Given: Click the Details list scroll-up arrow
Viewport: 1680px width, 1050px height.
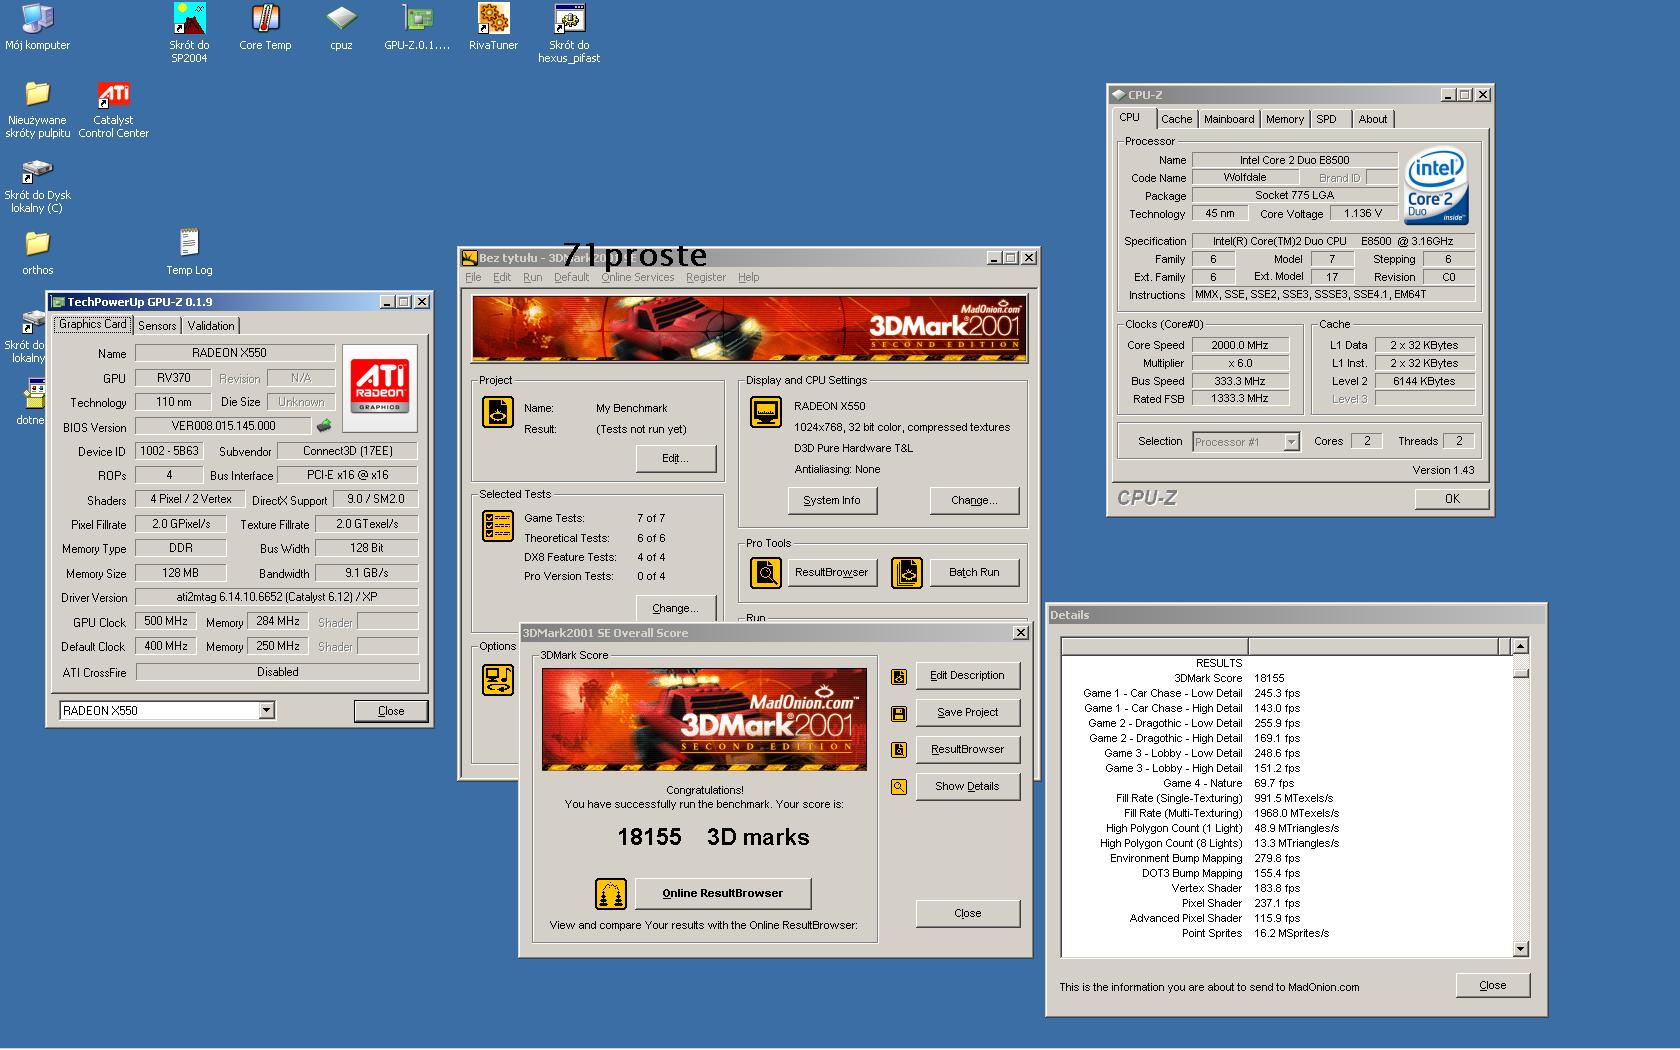Looking at the screenshot, I should point(1521,646).
